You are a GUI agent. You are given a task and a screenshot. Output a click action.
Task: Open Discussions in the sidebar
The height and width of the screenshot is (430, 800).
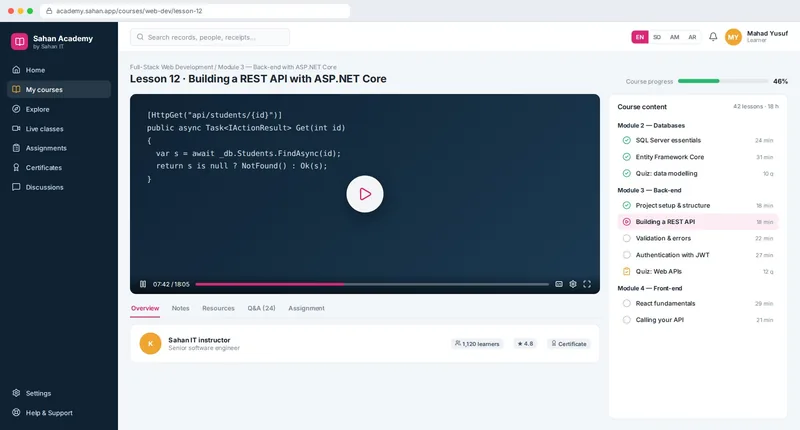click(59, 187)
